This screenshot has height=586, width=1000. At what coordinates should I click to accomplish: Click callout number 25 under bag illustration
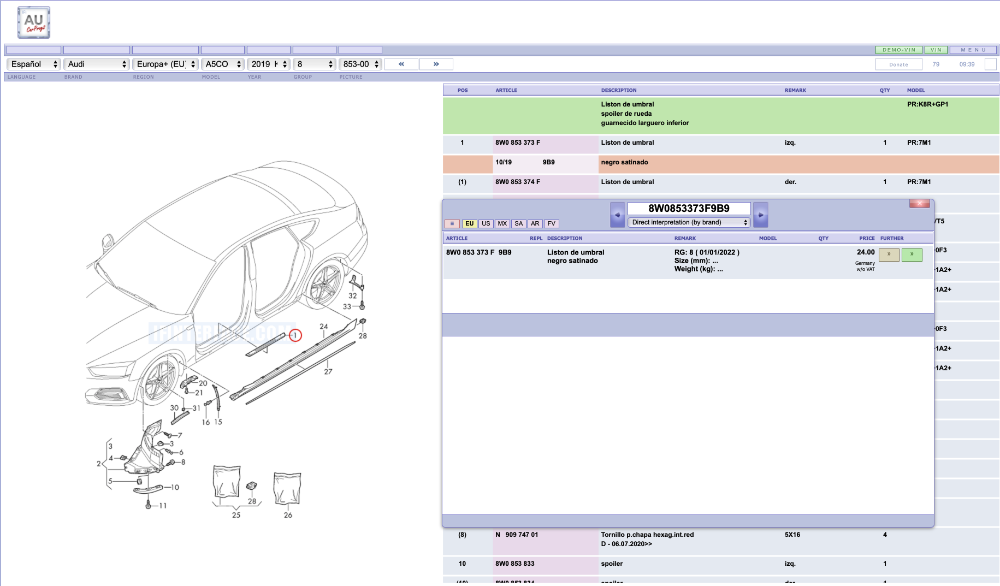click(236, 515)
